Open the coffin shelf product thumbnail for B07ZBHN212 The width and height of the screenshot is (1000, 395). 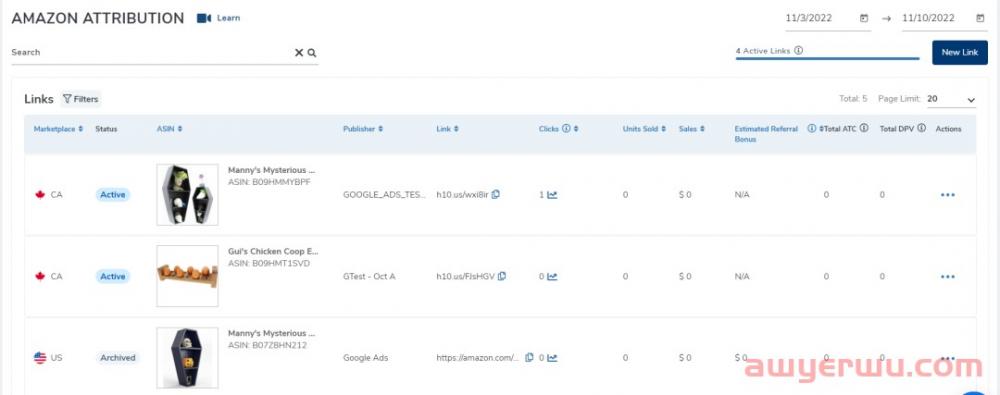tap(188, 358)
